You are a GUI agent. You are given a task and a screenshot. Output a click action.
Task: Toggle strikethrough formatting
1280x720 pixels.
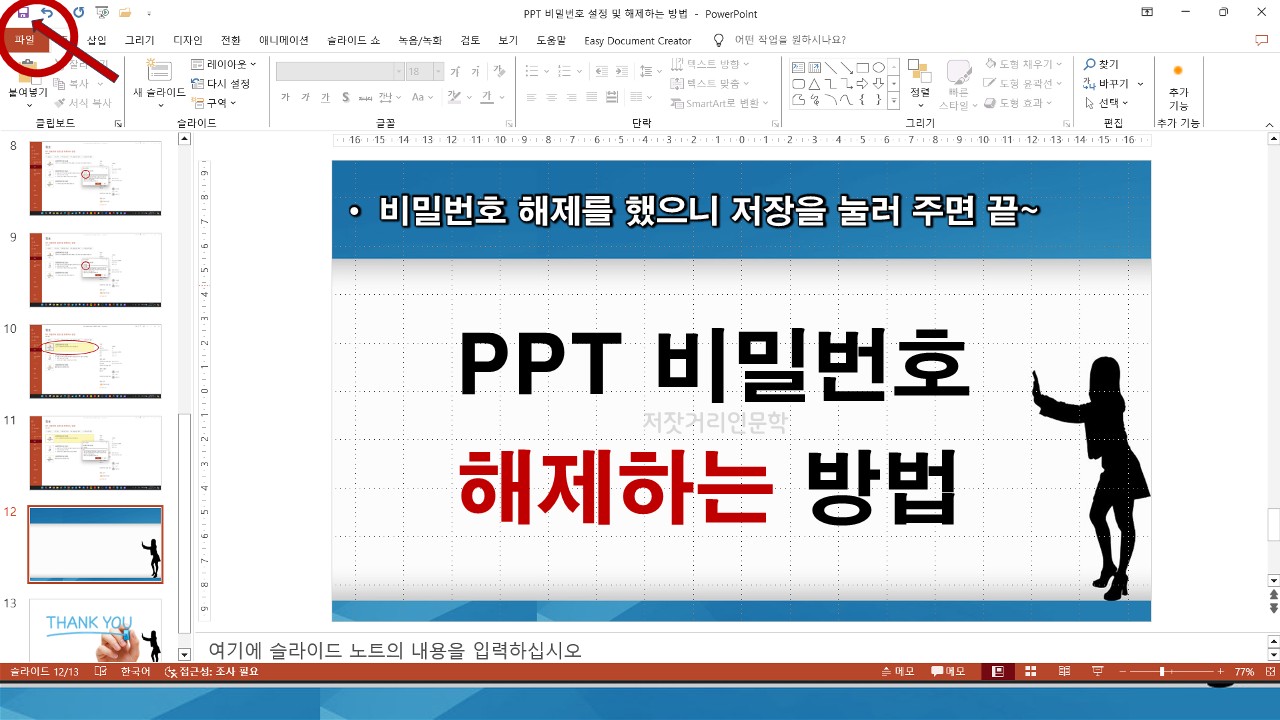click(x=366, y=97)
